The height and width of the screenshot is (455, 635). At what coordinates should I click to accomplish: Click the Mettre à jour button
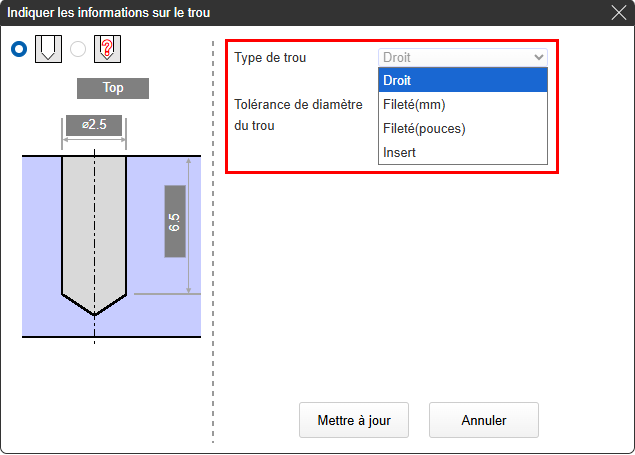(354, 420)
